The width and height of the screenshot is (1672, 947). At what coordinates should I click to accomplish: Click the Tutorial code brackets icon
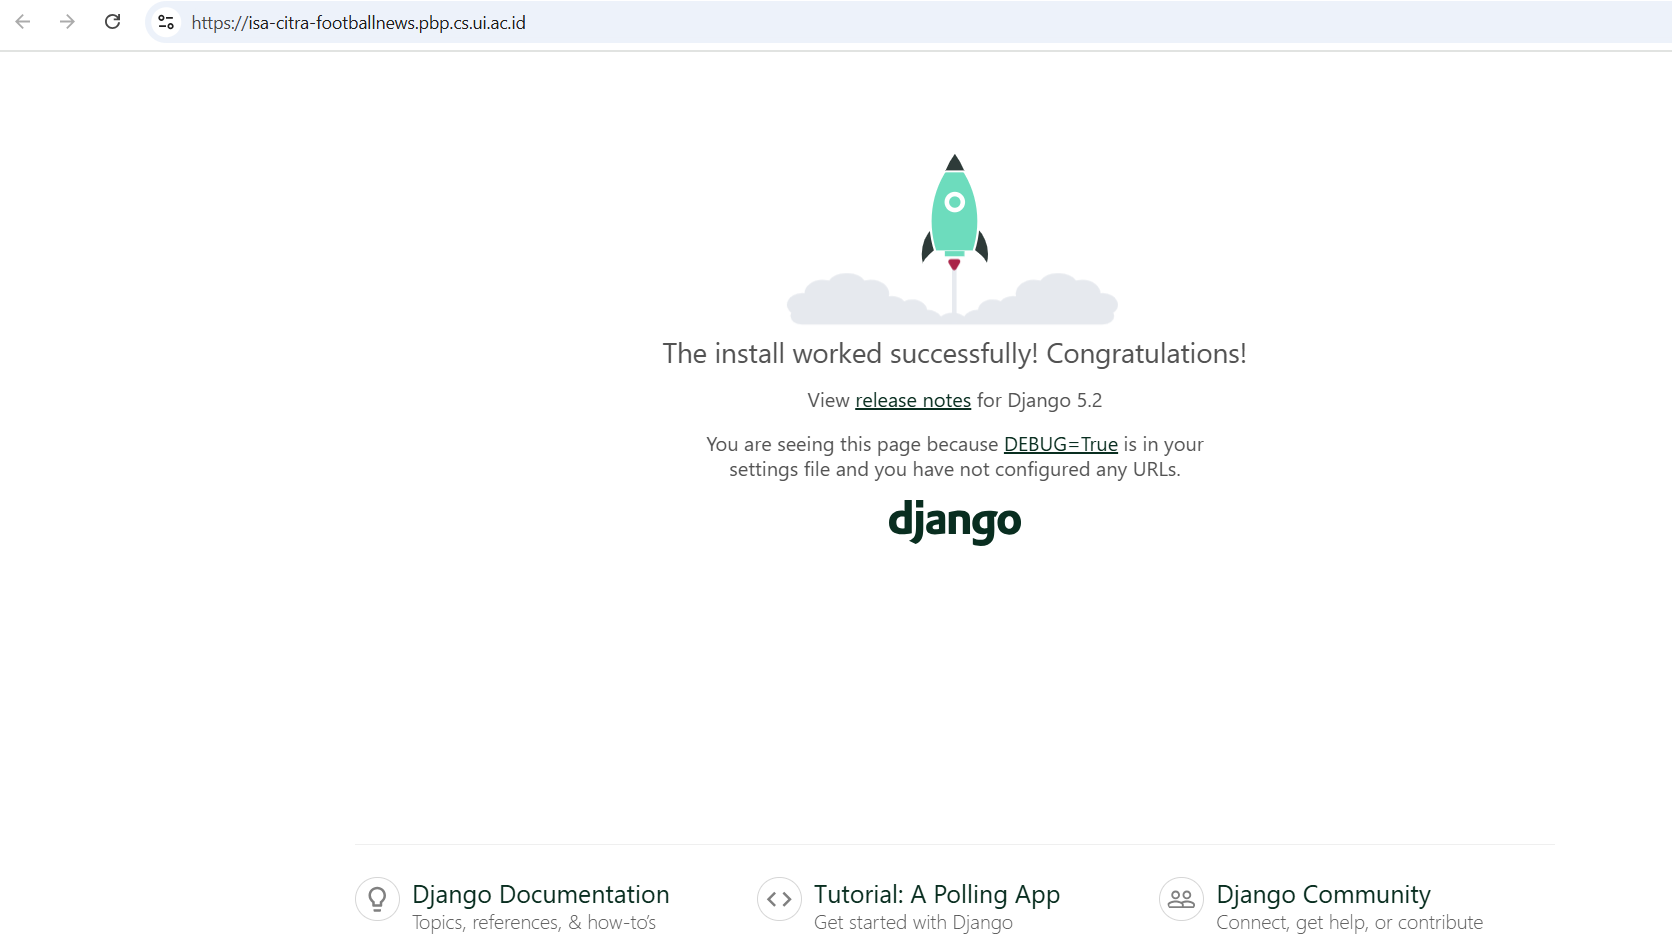(779, 899)
